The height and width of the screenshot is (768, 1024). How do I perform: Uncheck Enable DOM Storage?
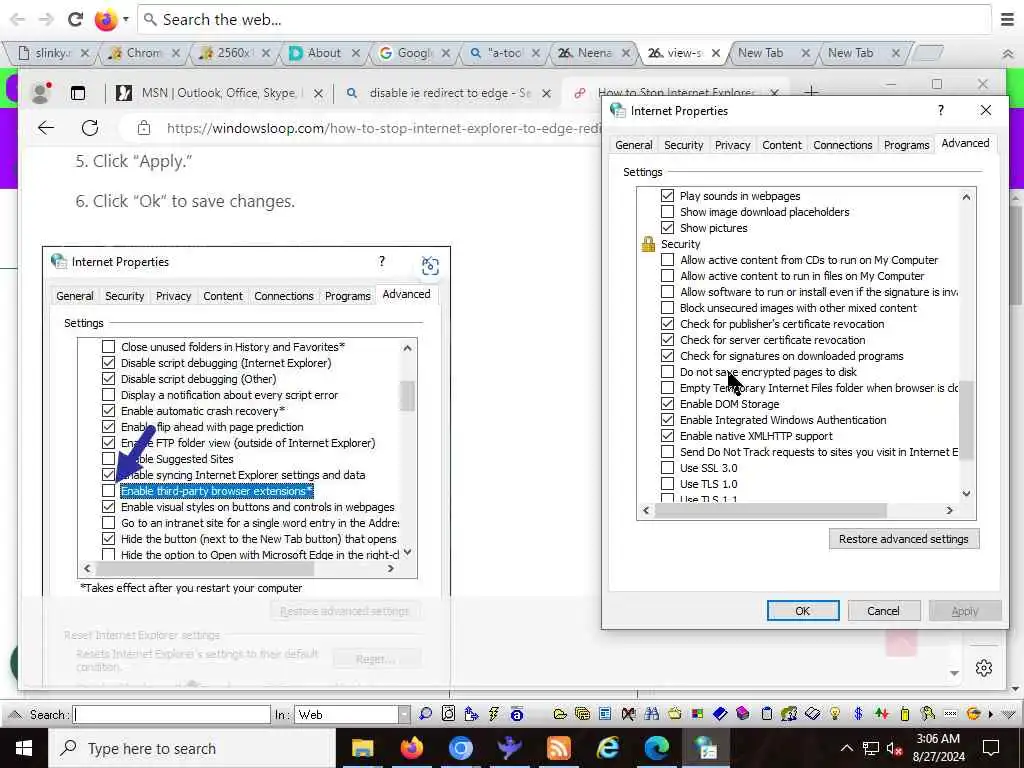(667, 404)
